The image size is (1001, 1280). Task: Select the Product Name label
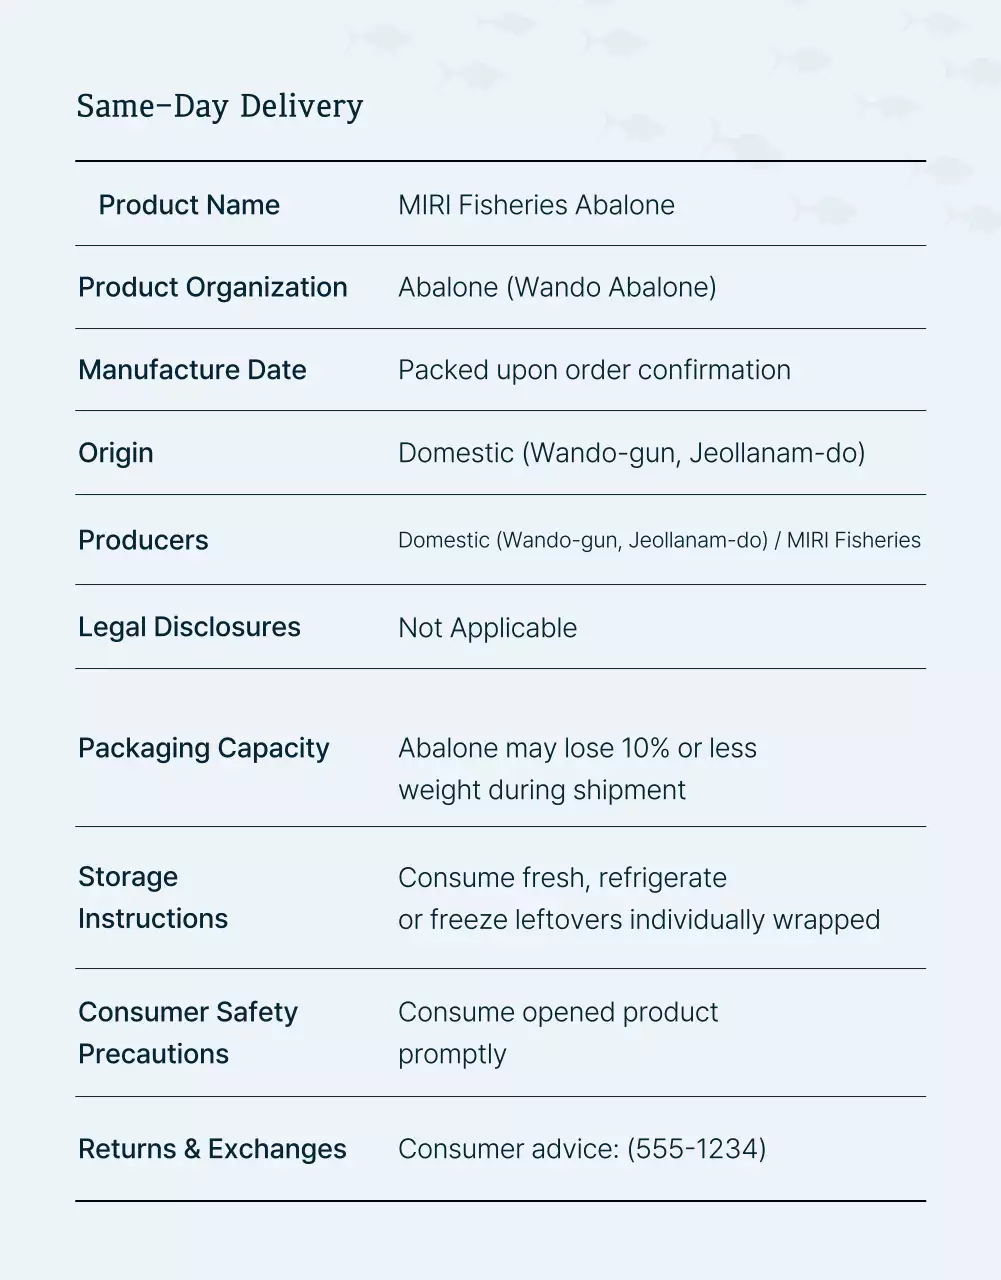(x=189, y=205)
